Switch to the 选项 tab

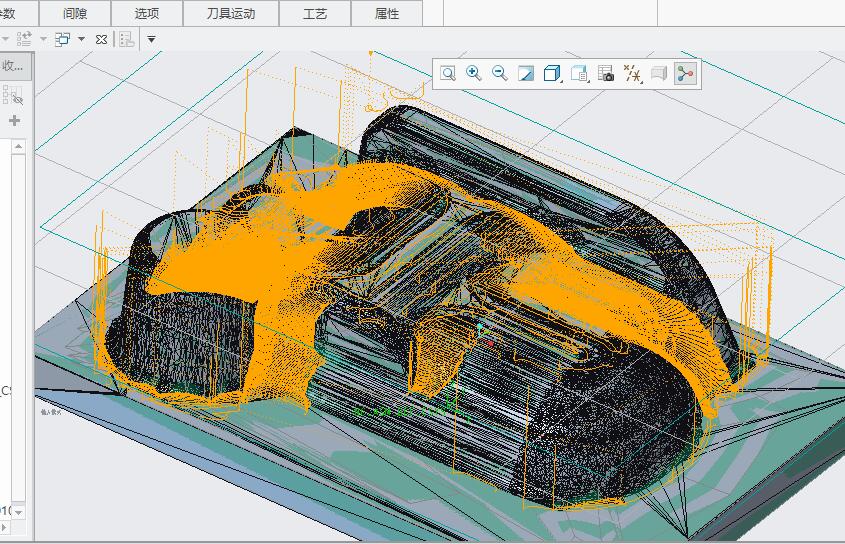click(x=147, y=13)
